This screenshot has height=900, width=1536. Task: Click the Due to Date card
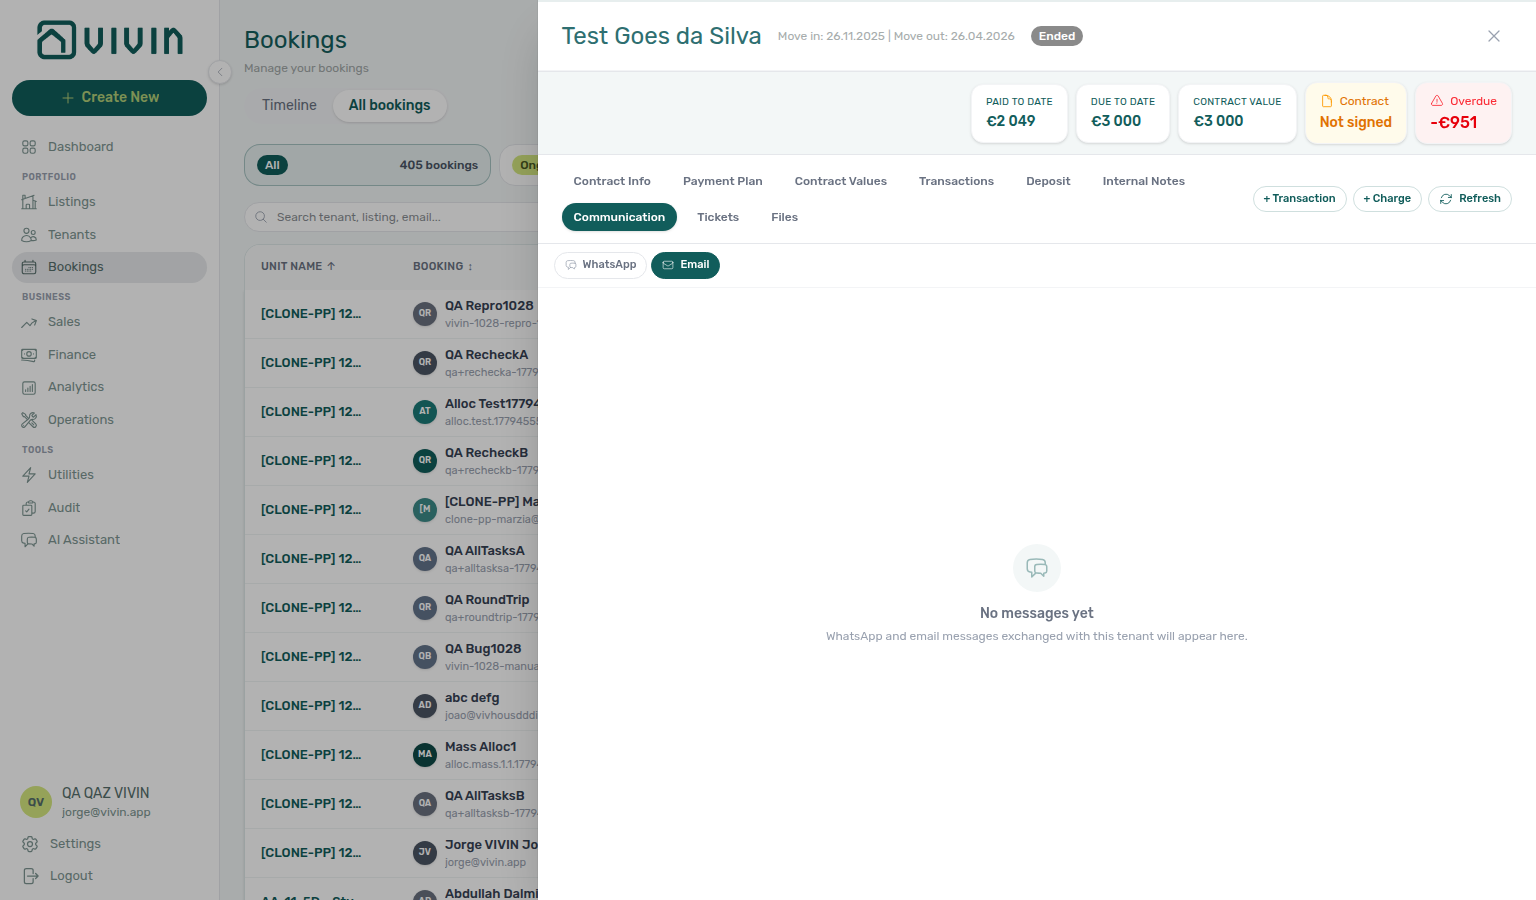(x=1123, y=113)
